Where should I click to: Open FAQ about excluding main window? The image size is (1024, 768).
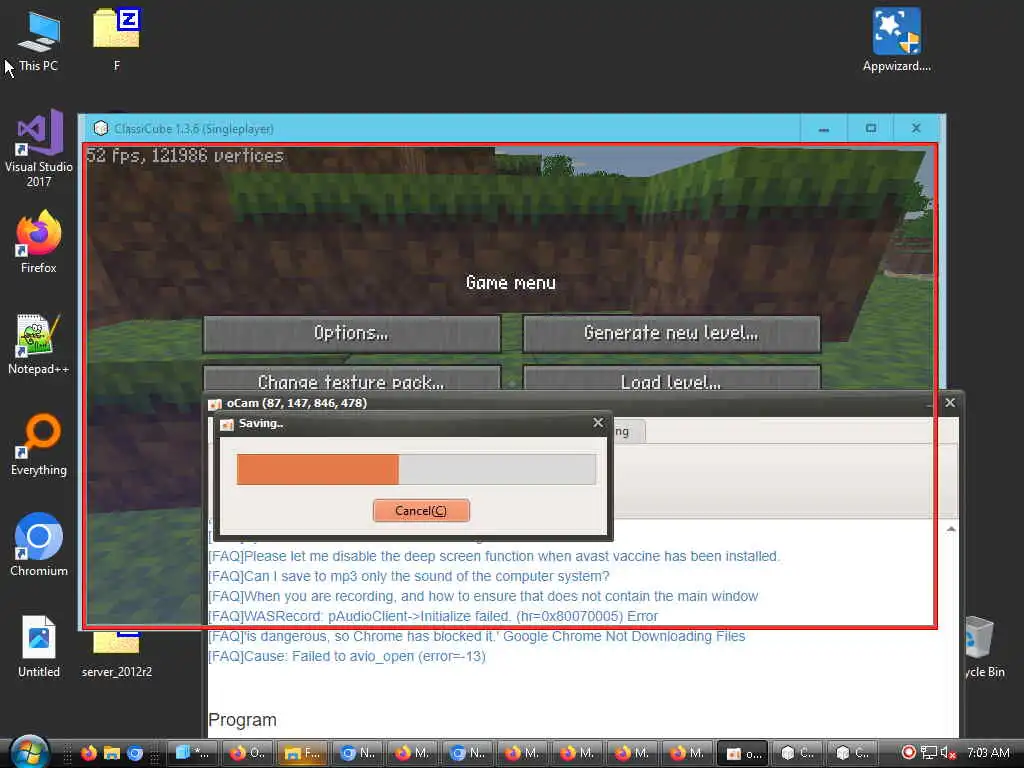(x=483, y=596)
